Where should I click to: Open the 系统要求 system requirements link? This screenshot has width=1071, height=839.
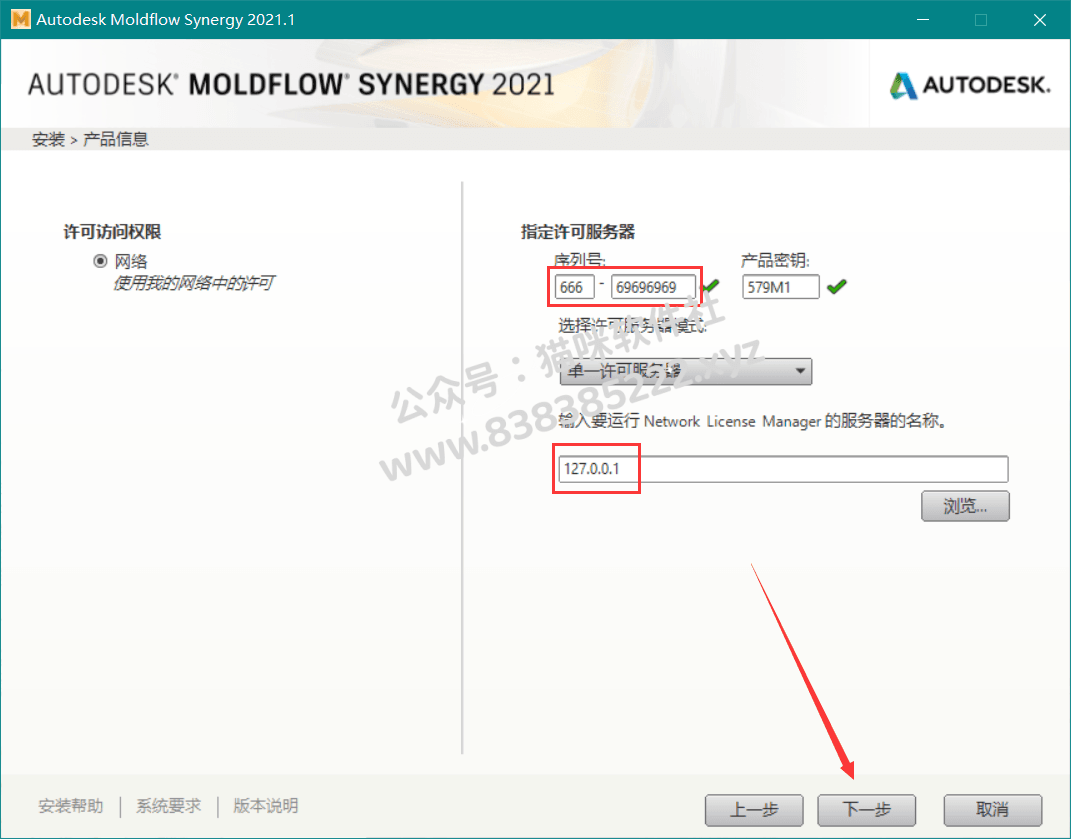pyautogui.click(x=169, y=806)
